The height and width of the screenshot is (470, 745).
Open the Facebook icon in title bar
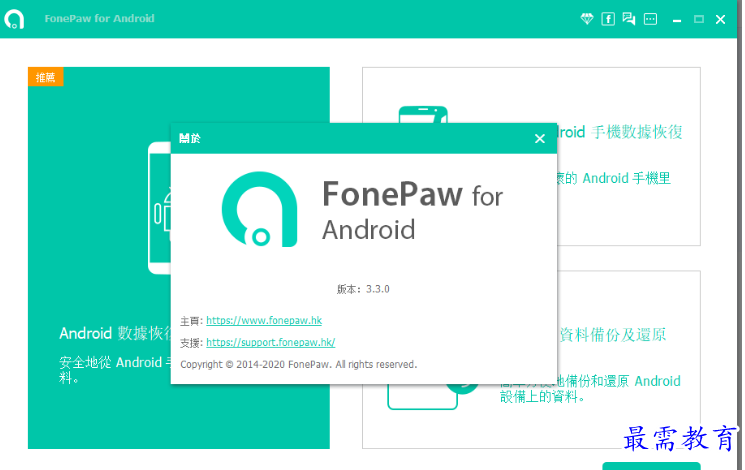coord(608,19)
